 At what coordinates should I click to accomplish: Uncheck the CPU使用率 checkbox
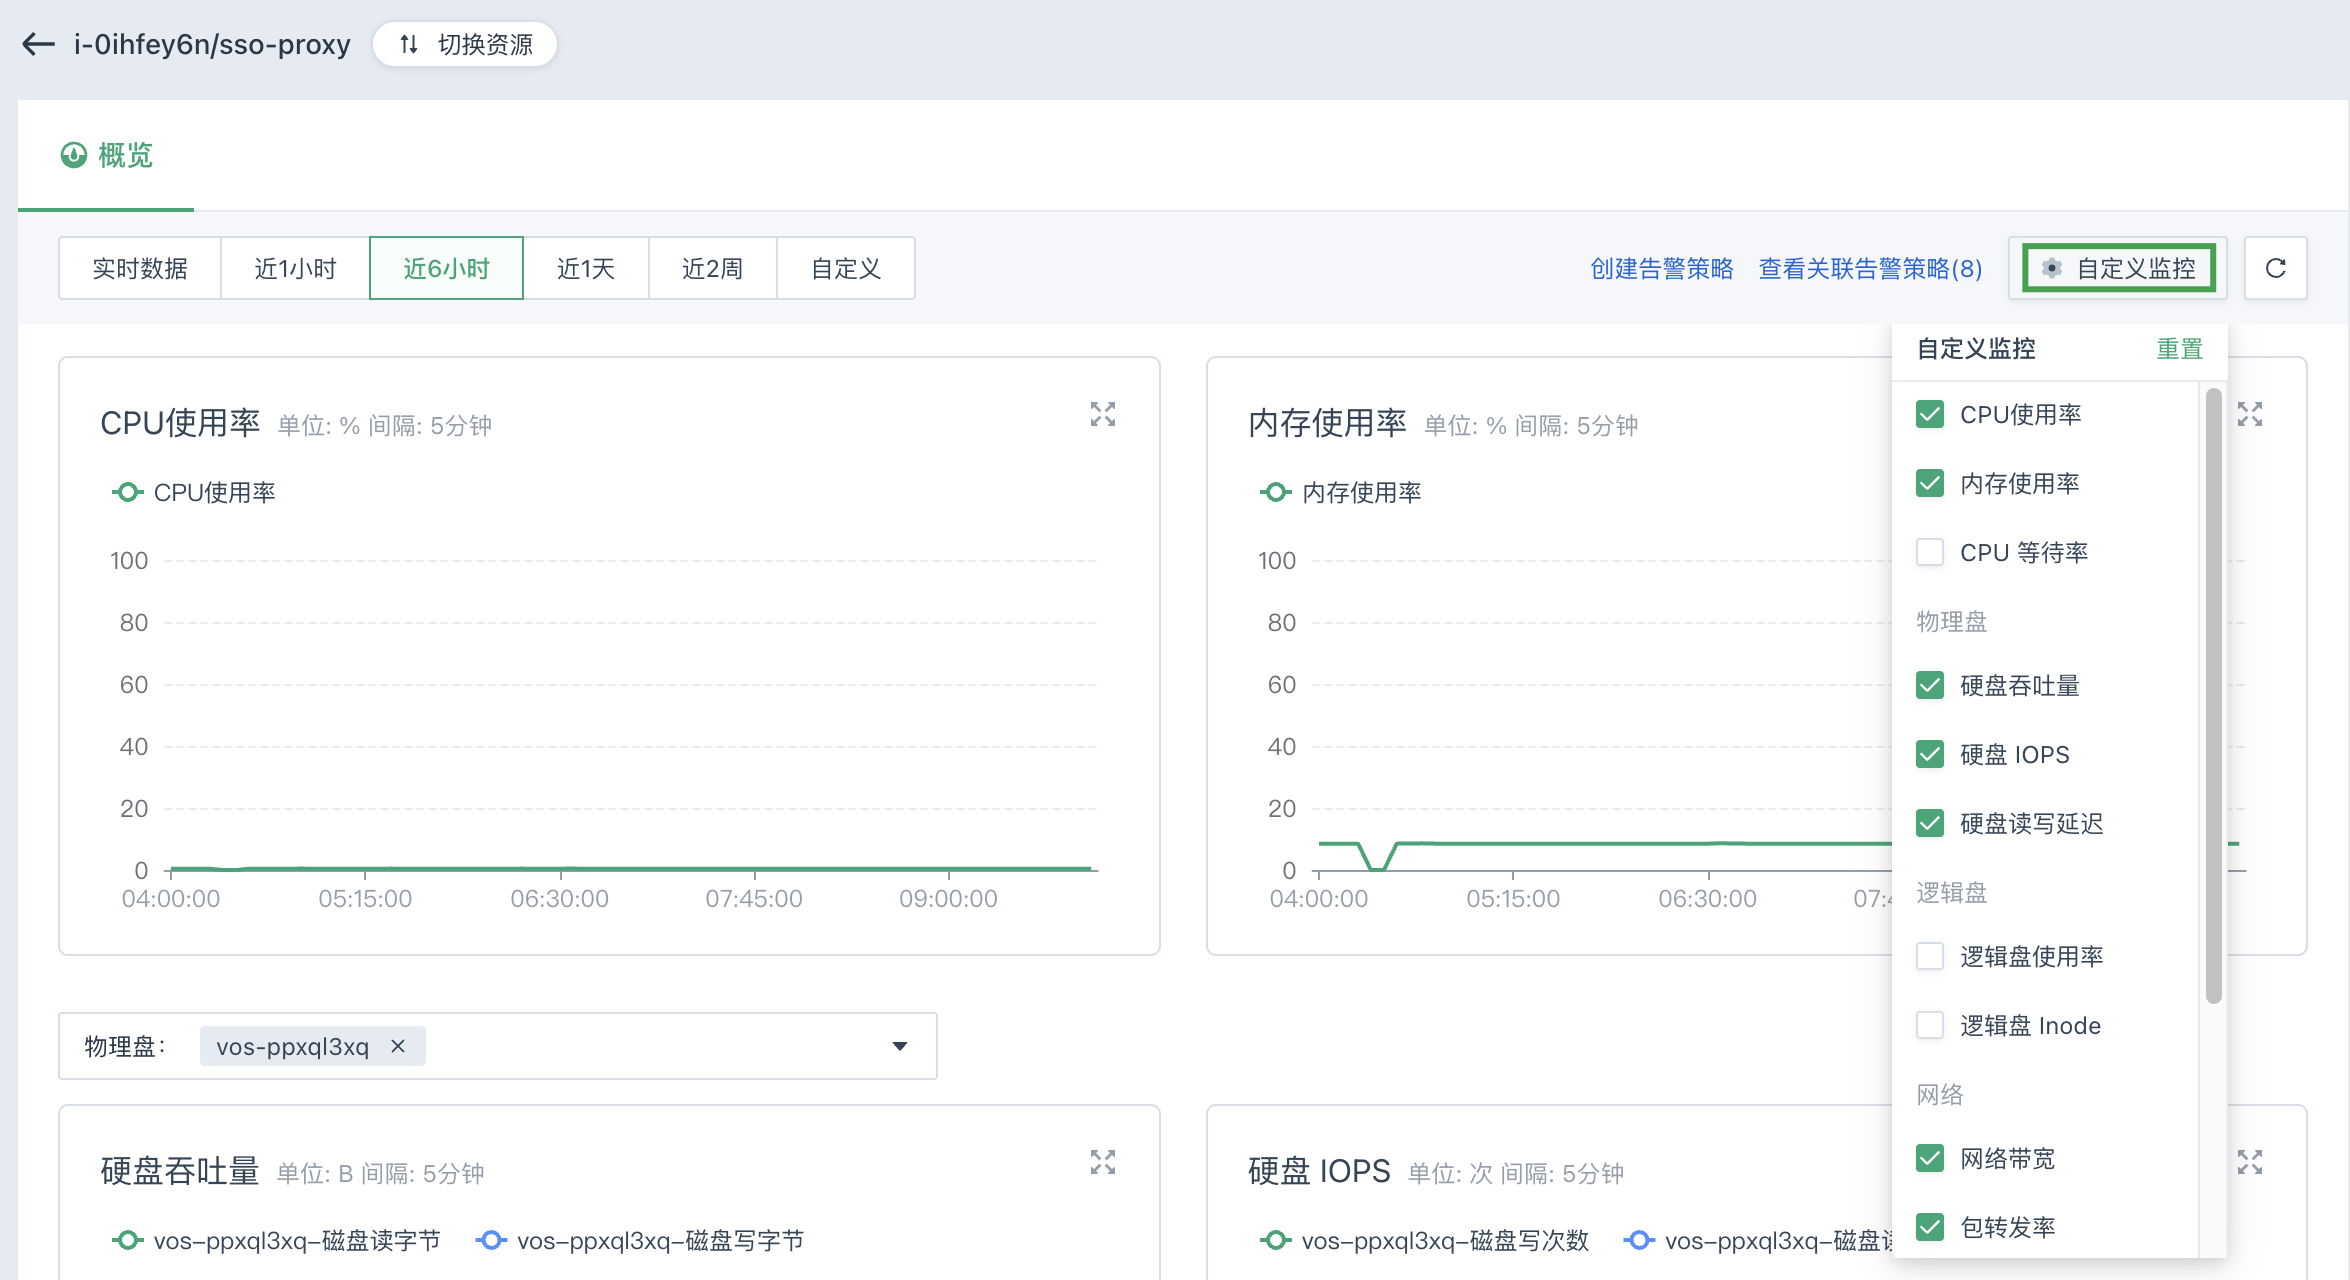point(1930,414)
